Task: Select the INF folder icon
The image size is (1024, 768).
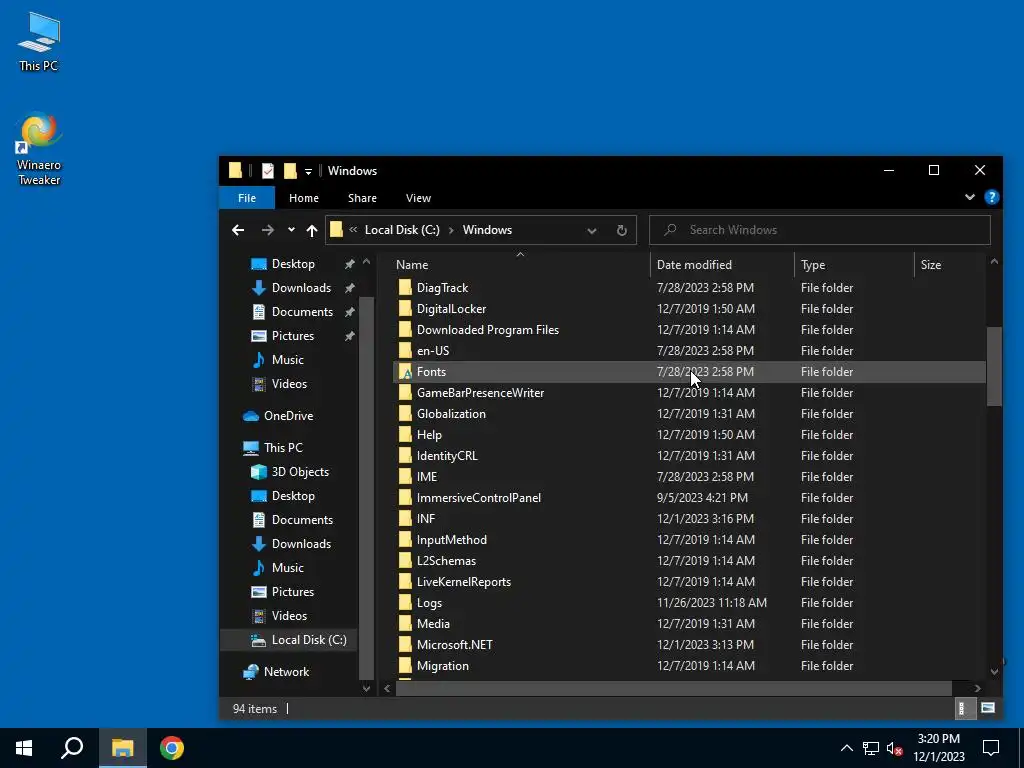Action: [x=405, y=519]
